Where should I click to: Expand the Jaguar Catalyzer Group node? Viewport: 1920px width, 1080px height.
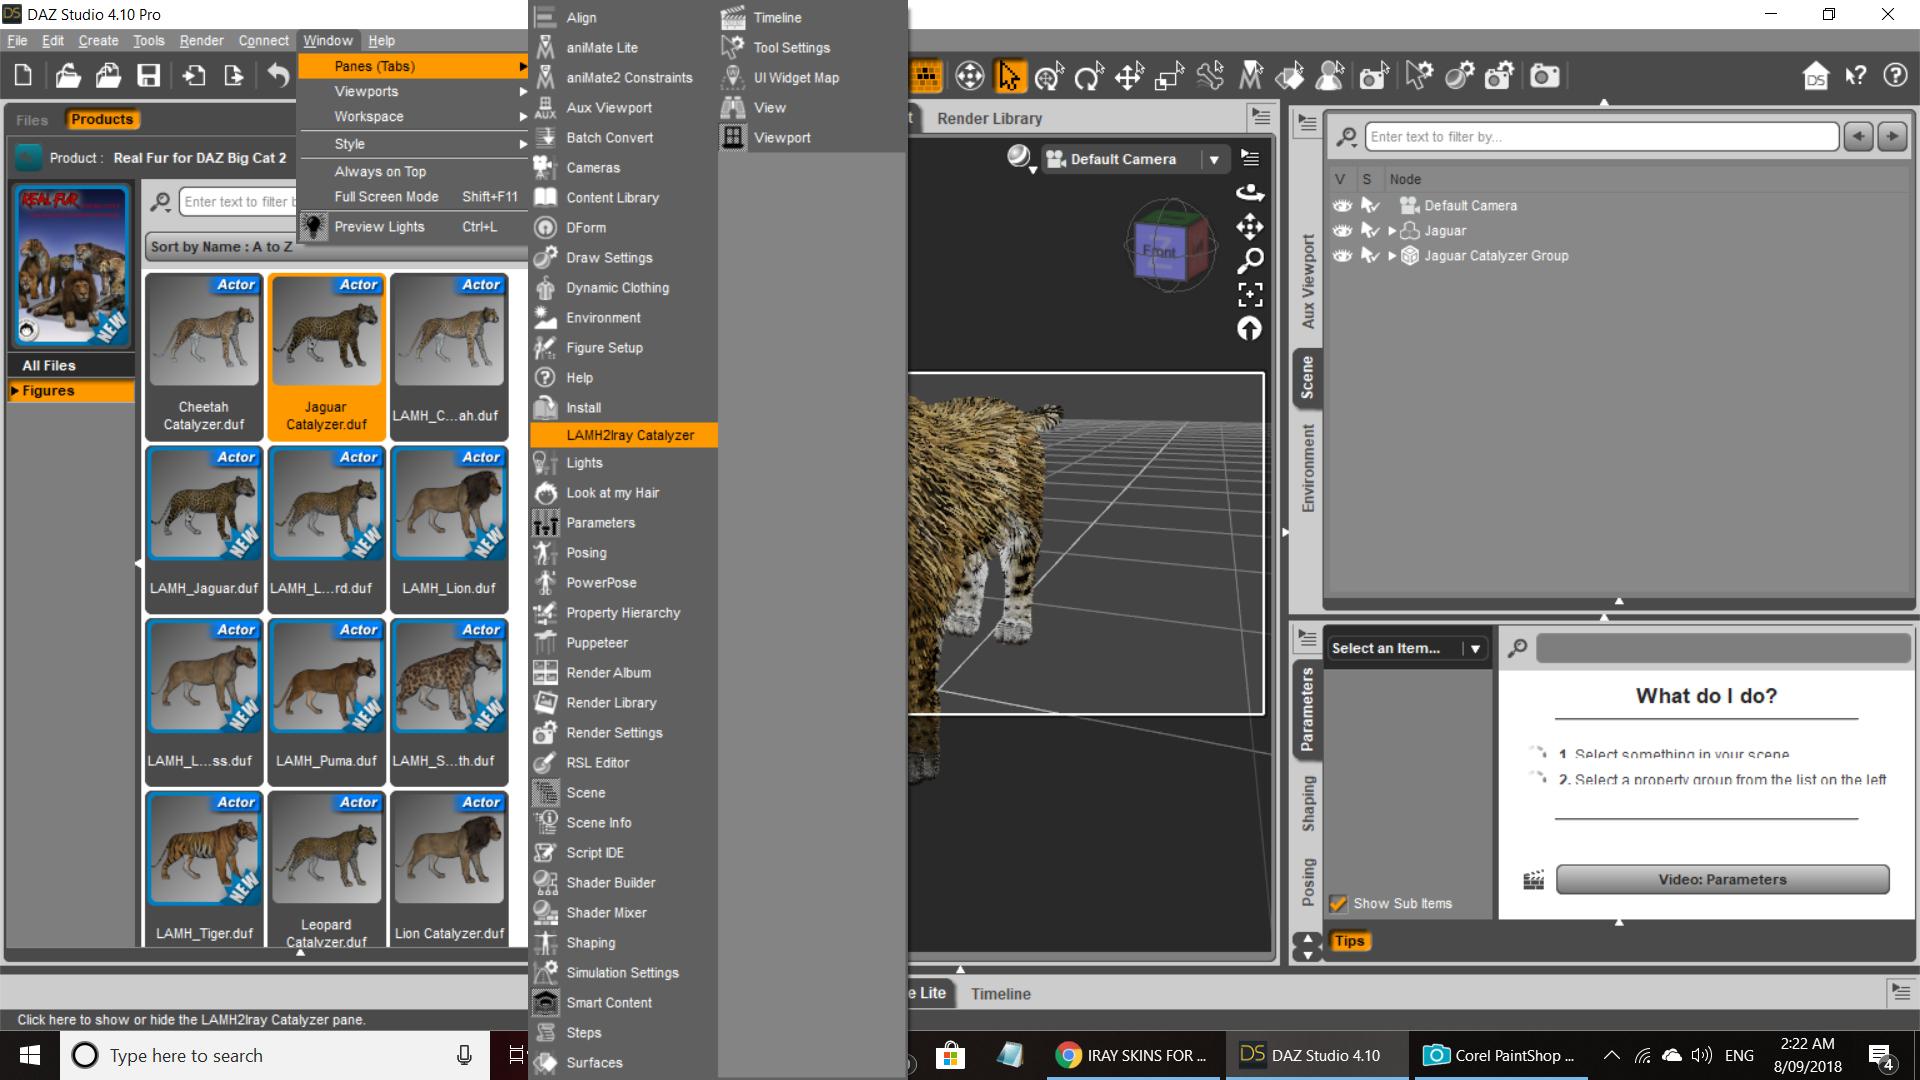tap(1391, 256)
